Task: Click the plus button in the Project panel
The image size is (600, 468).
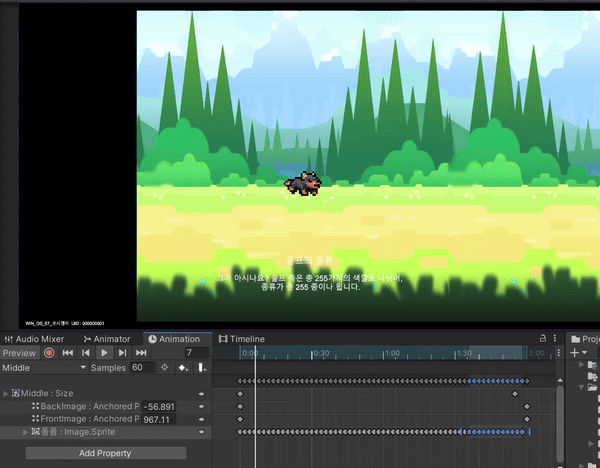Action: click(x=574, y=352)
